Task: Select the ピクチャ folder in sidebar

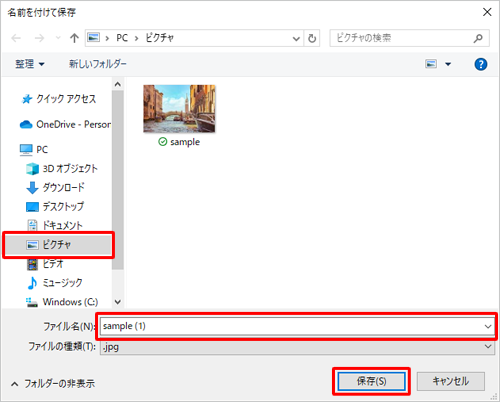Action: point(58,245)
